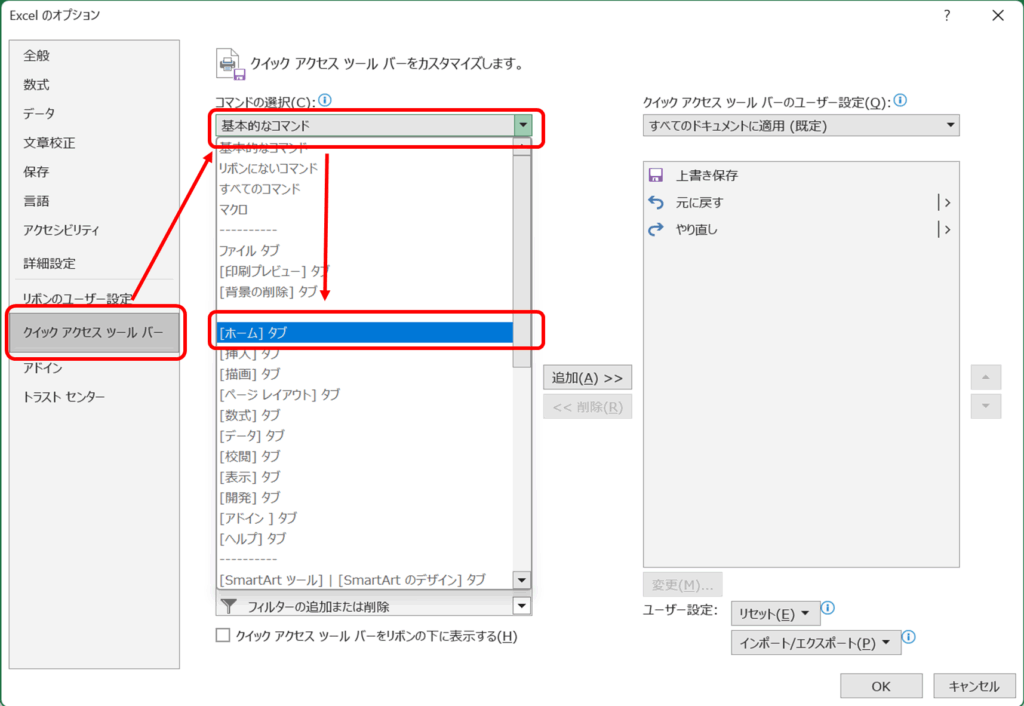1024x706 pixels.
Task: Click the OK button
Action: (x=880, y=686)
